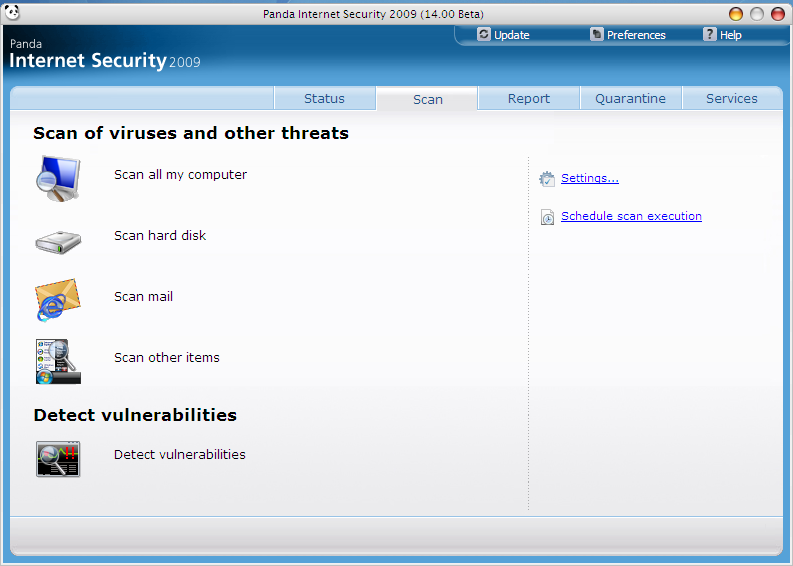Click the Internet Security 2009 header logo text
The image size is (793, 566).
click(x=105, y=61)
